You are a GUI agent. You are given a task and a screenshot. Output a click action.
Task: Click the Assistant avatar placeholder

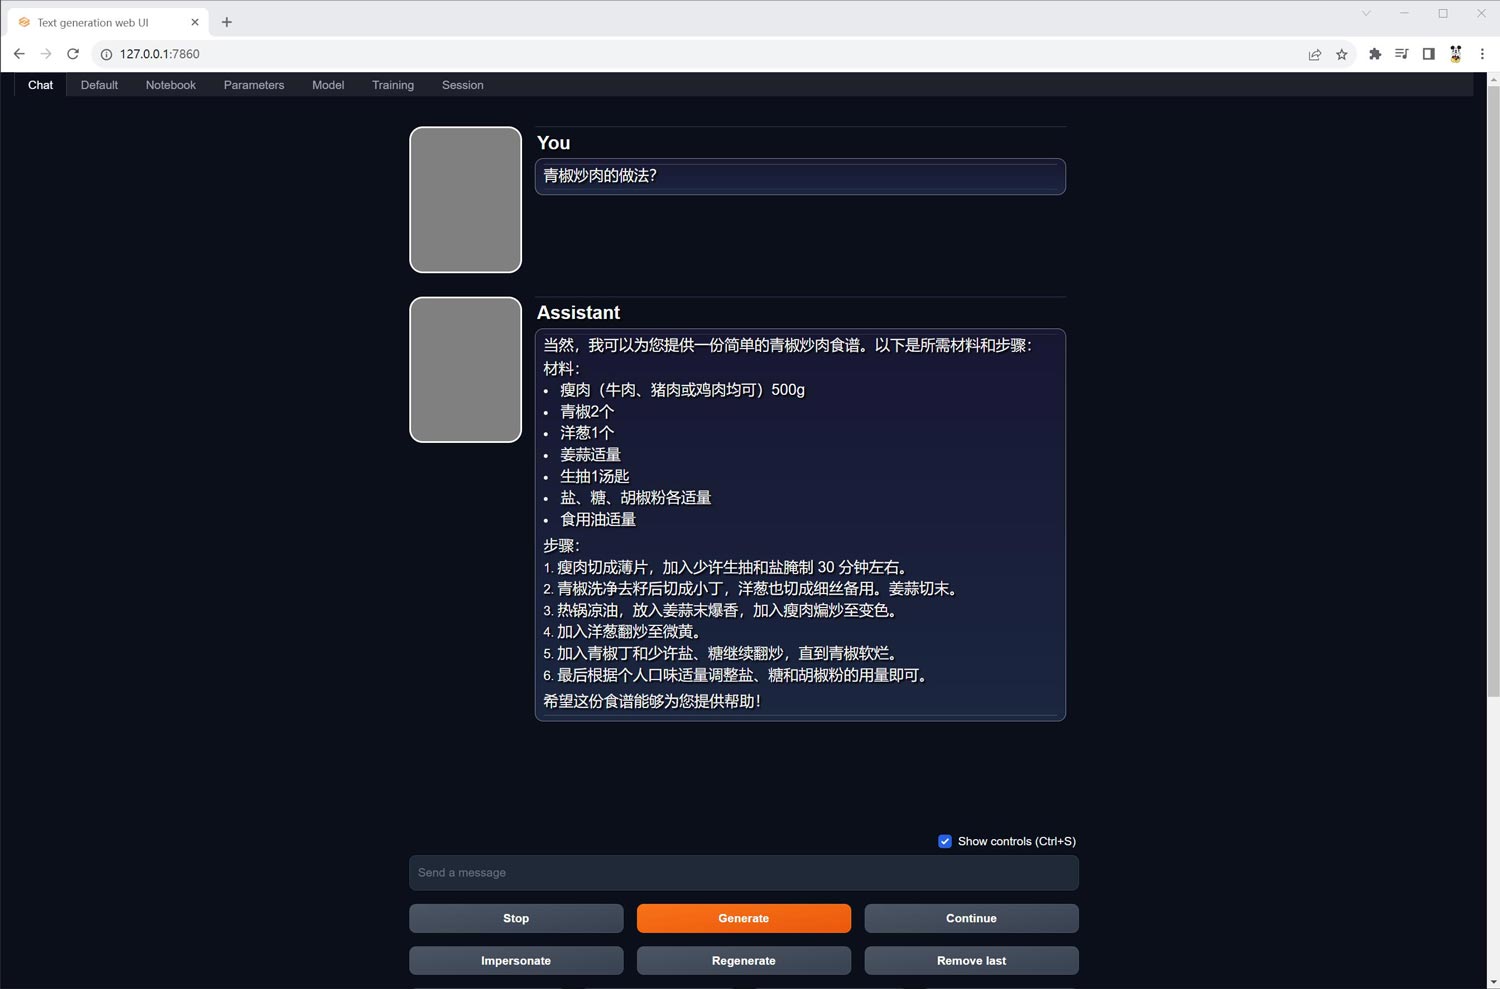[465, 369]
